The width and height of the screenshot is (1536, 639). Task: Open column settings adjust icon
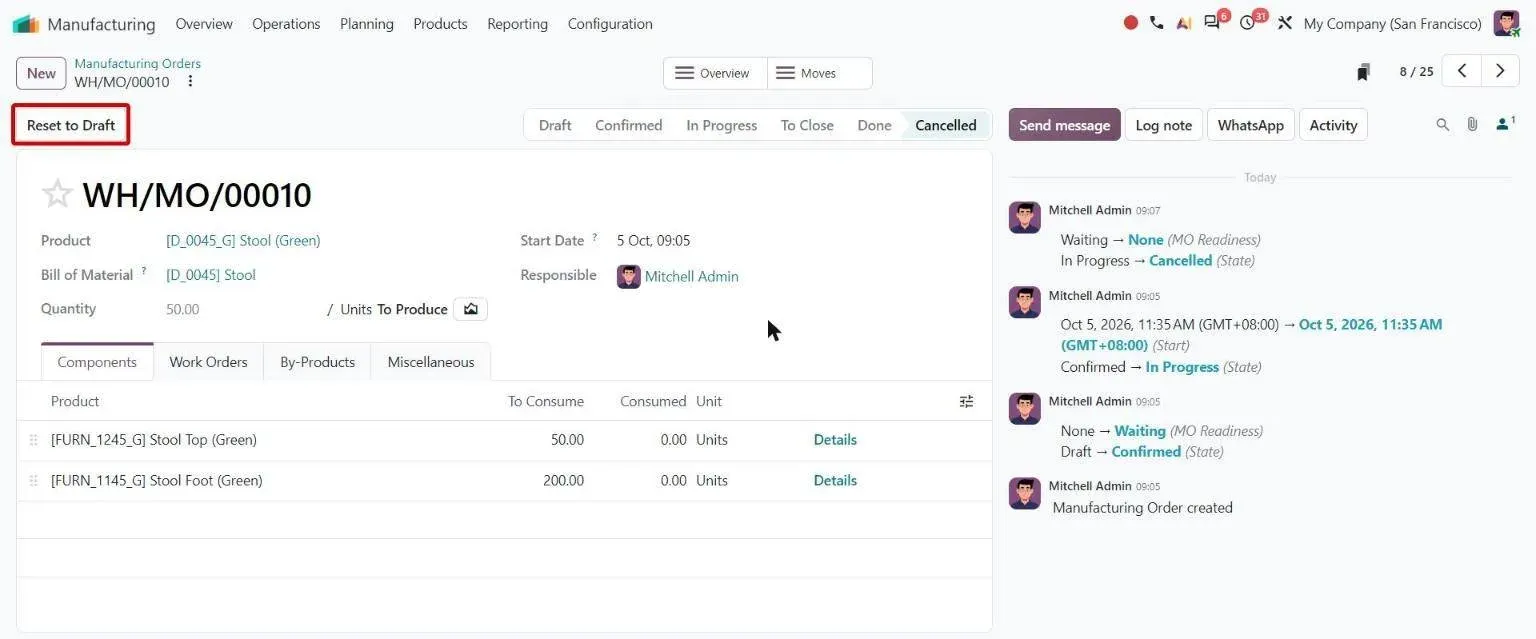(966, 401)
